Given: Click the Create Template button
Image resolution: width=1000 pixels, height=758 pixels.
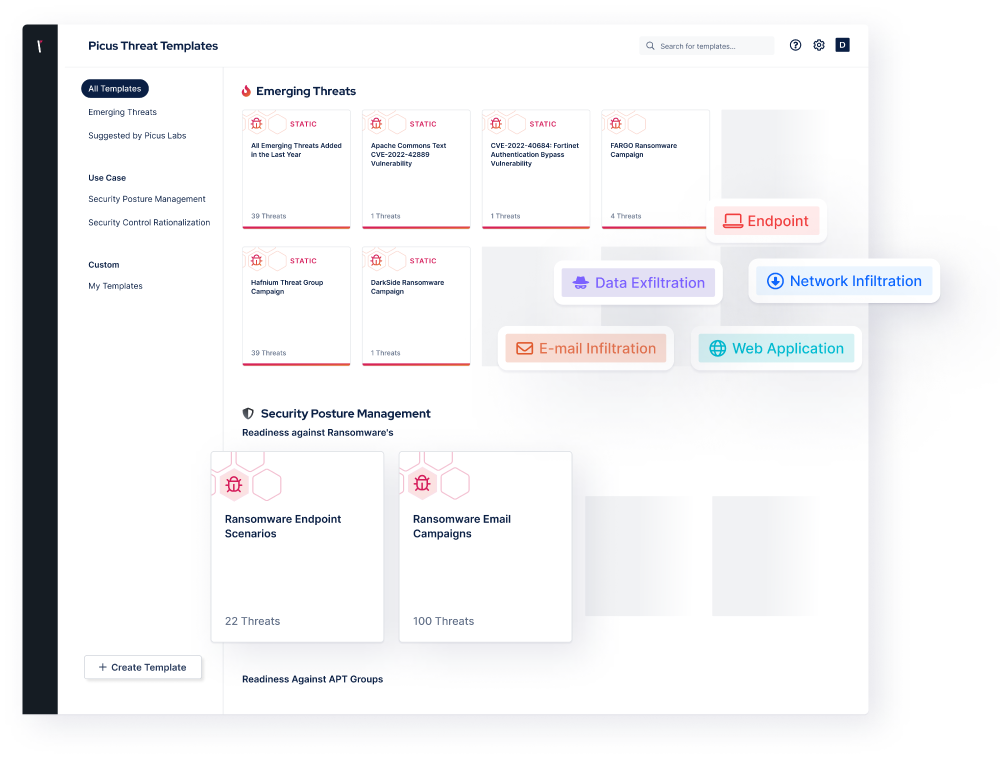Looking at the screenshot, I should click(x=143, y=667).
